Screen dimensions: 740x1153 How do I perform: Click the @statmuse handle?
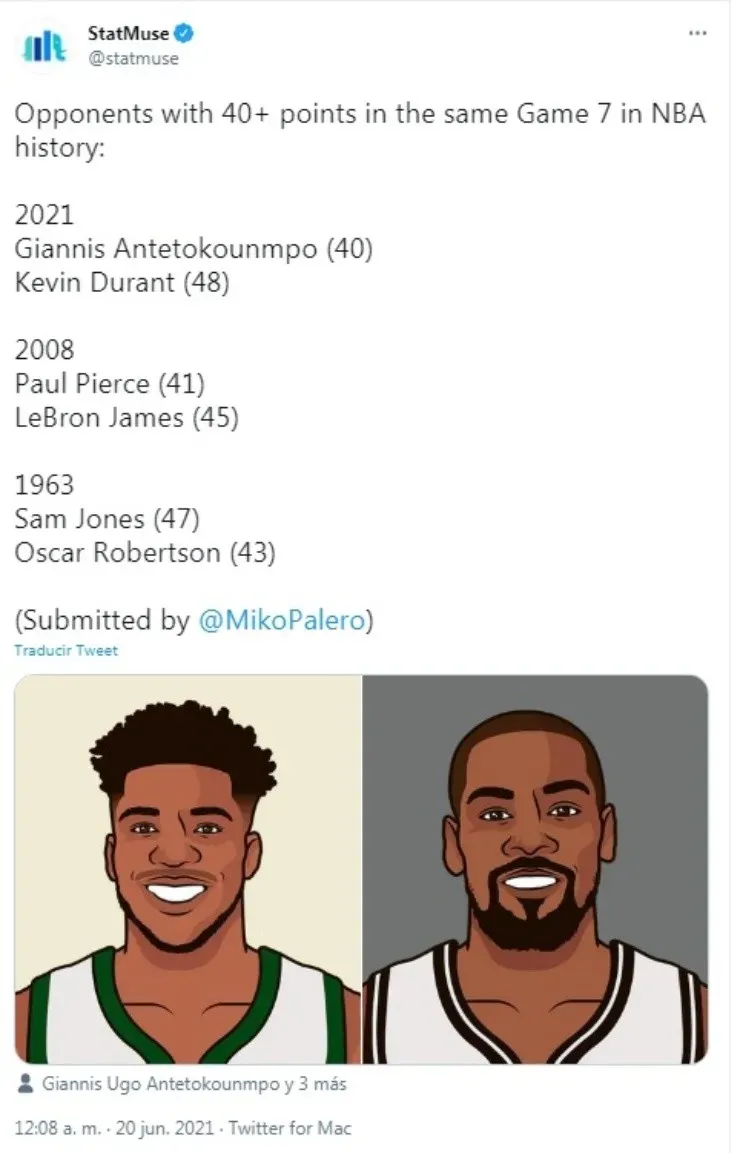click(133, 58)
